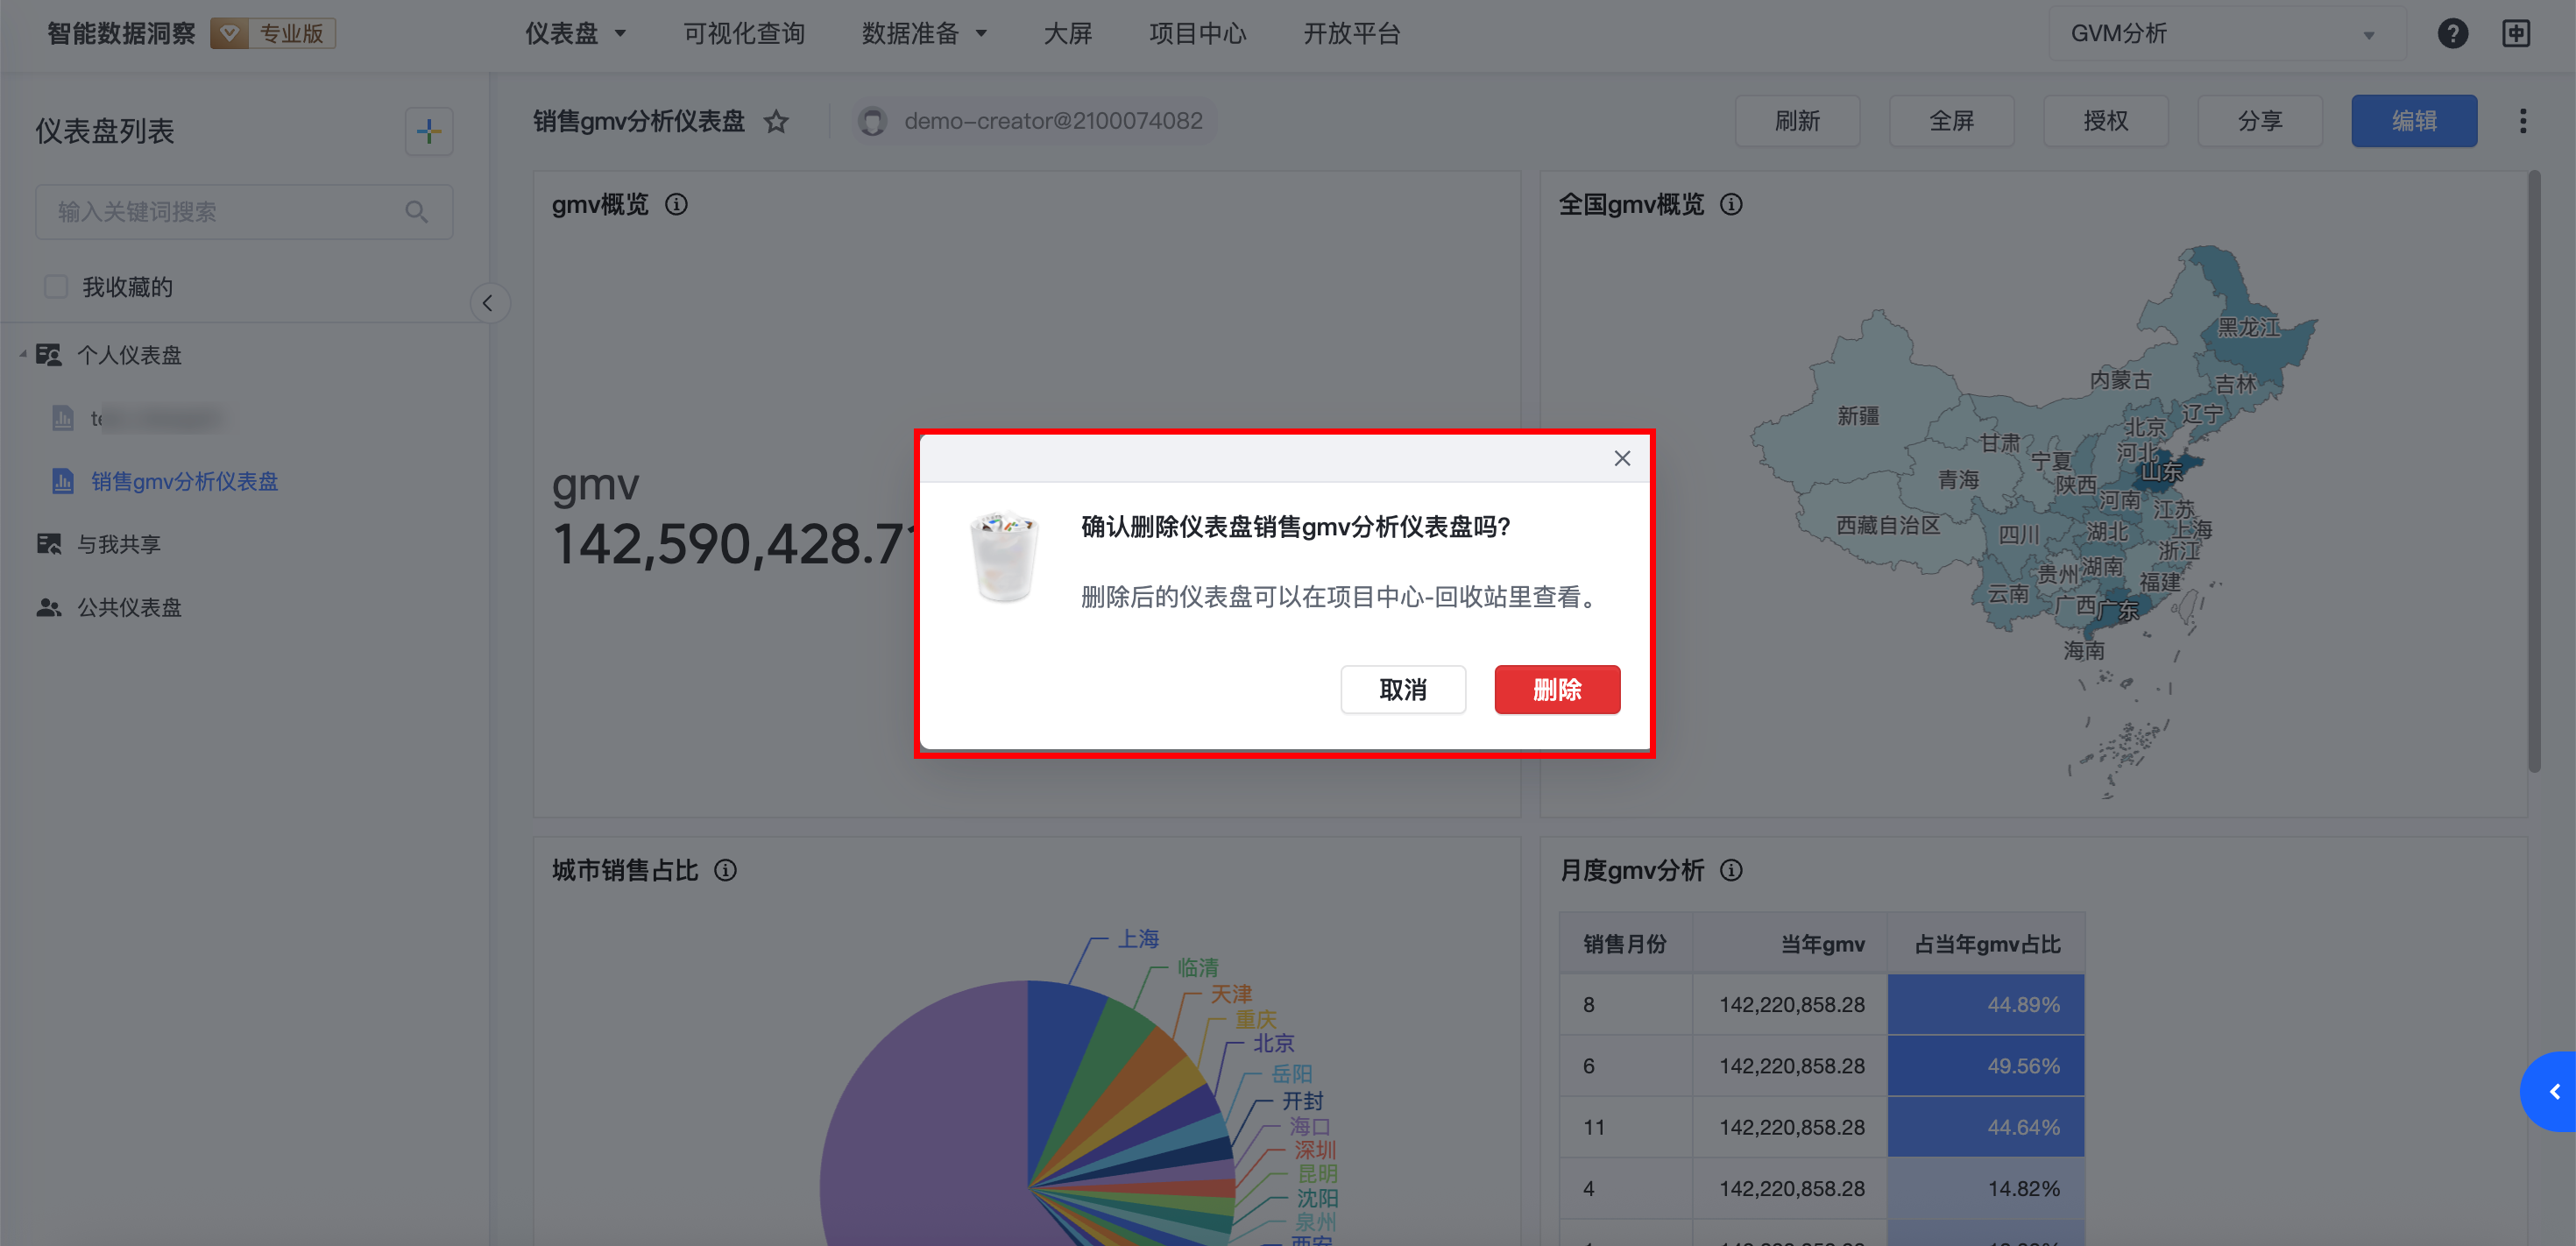Click the info icon beside gmv概览
Image resolution: width=2576 pixels, height=1246 pixels.
tap(677, 205)
